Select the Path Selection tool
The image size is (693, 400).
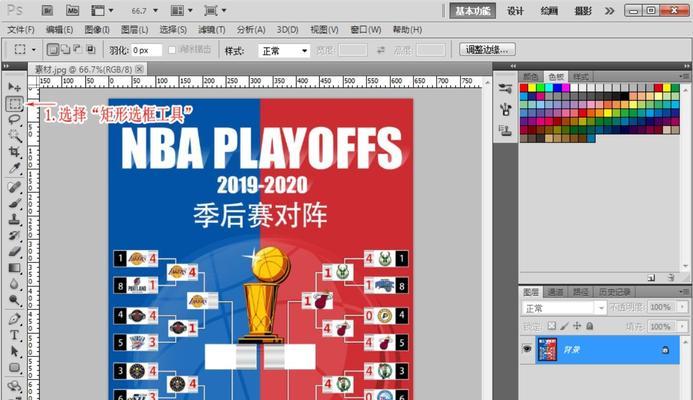(x=14, y=351)
